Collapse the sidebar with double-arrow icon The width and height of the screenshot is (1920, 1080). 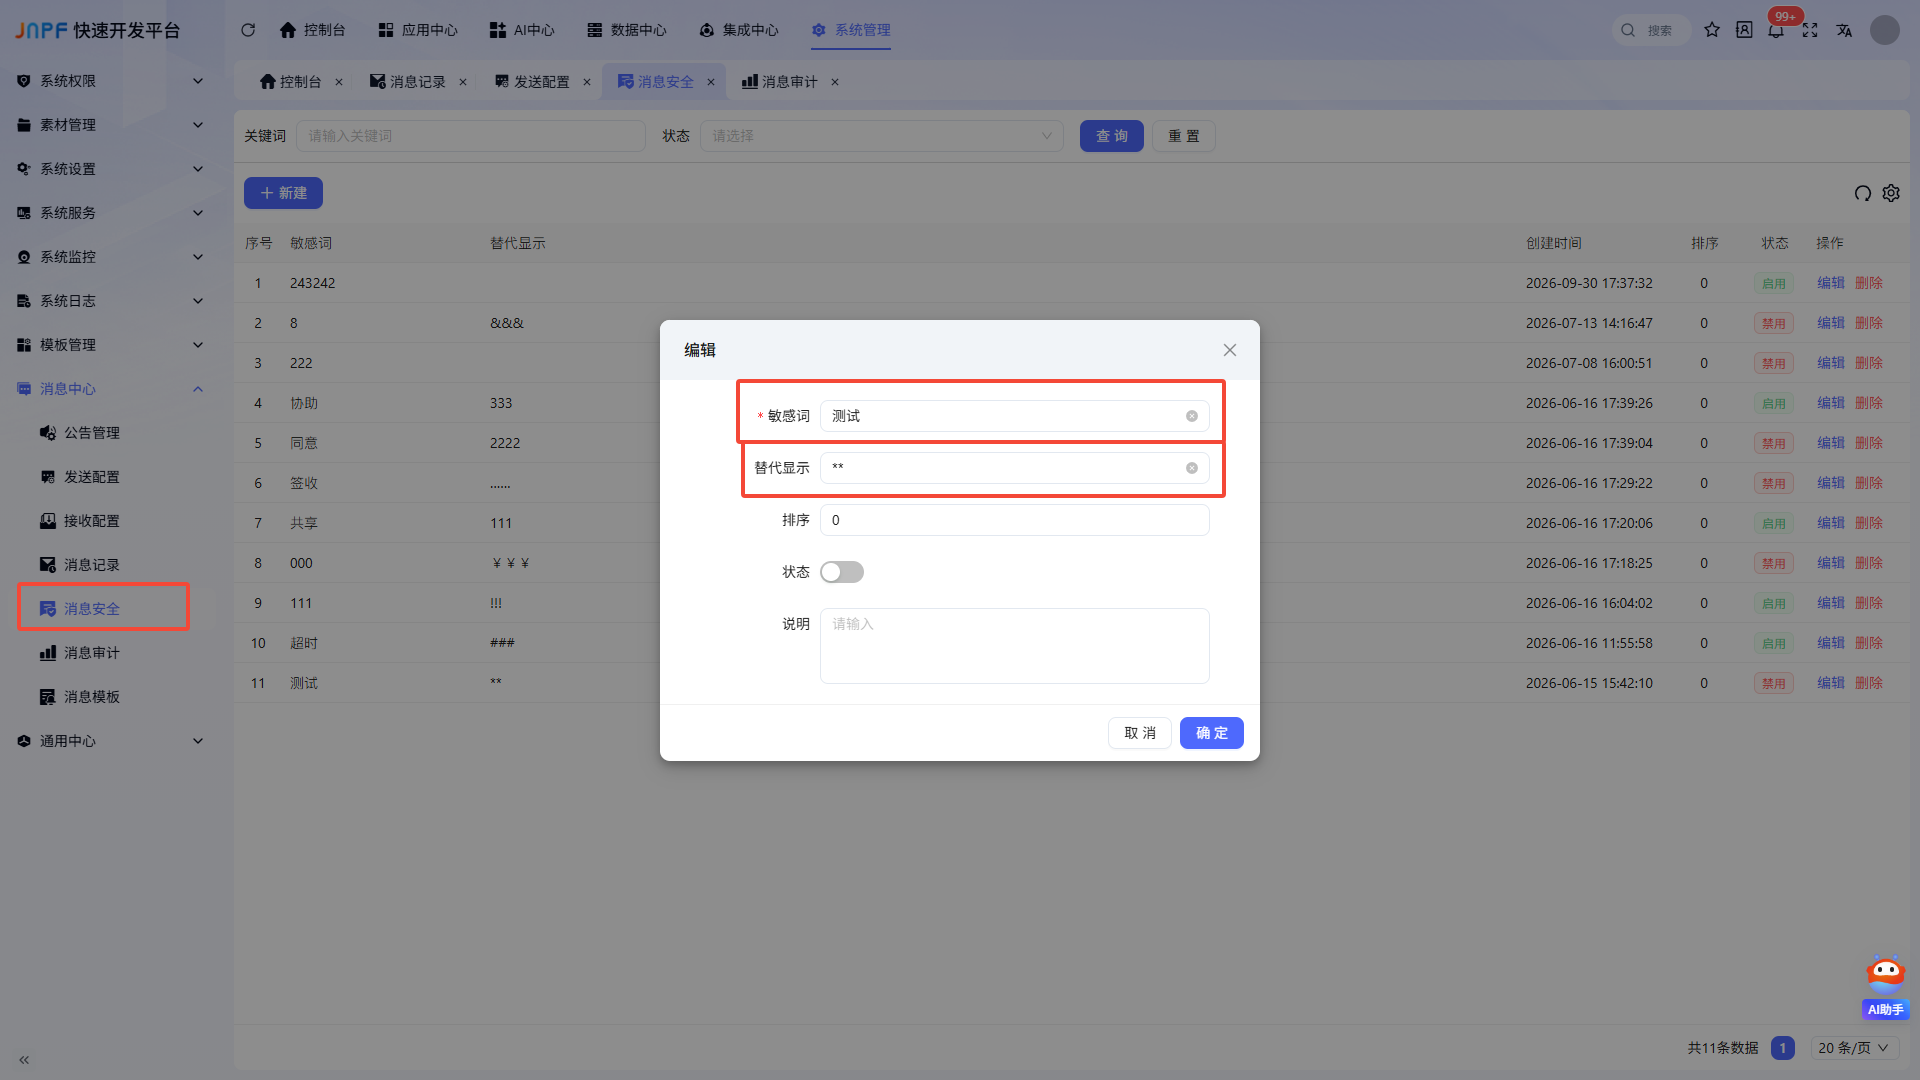coord(24,1059)
